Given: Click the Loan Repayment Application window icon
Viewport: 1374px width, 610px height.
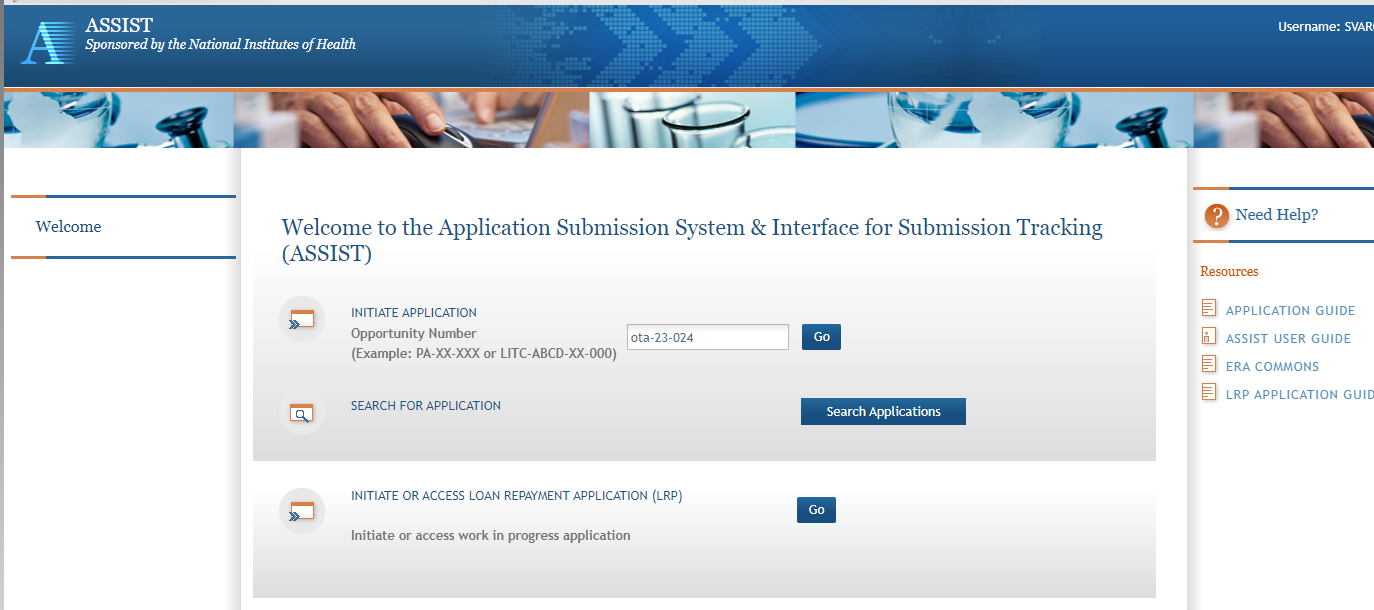Looking at the screenshot, I should (x=301, y=511).
